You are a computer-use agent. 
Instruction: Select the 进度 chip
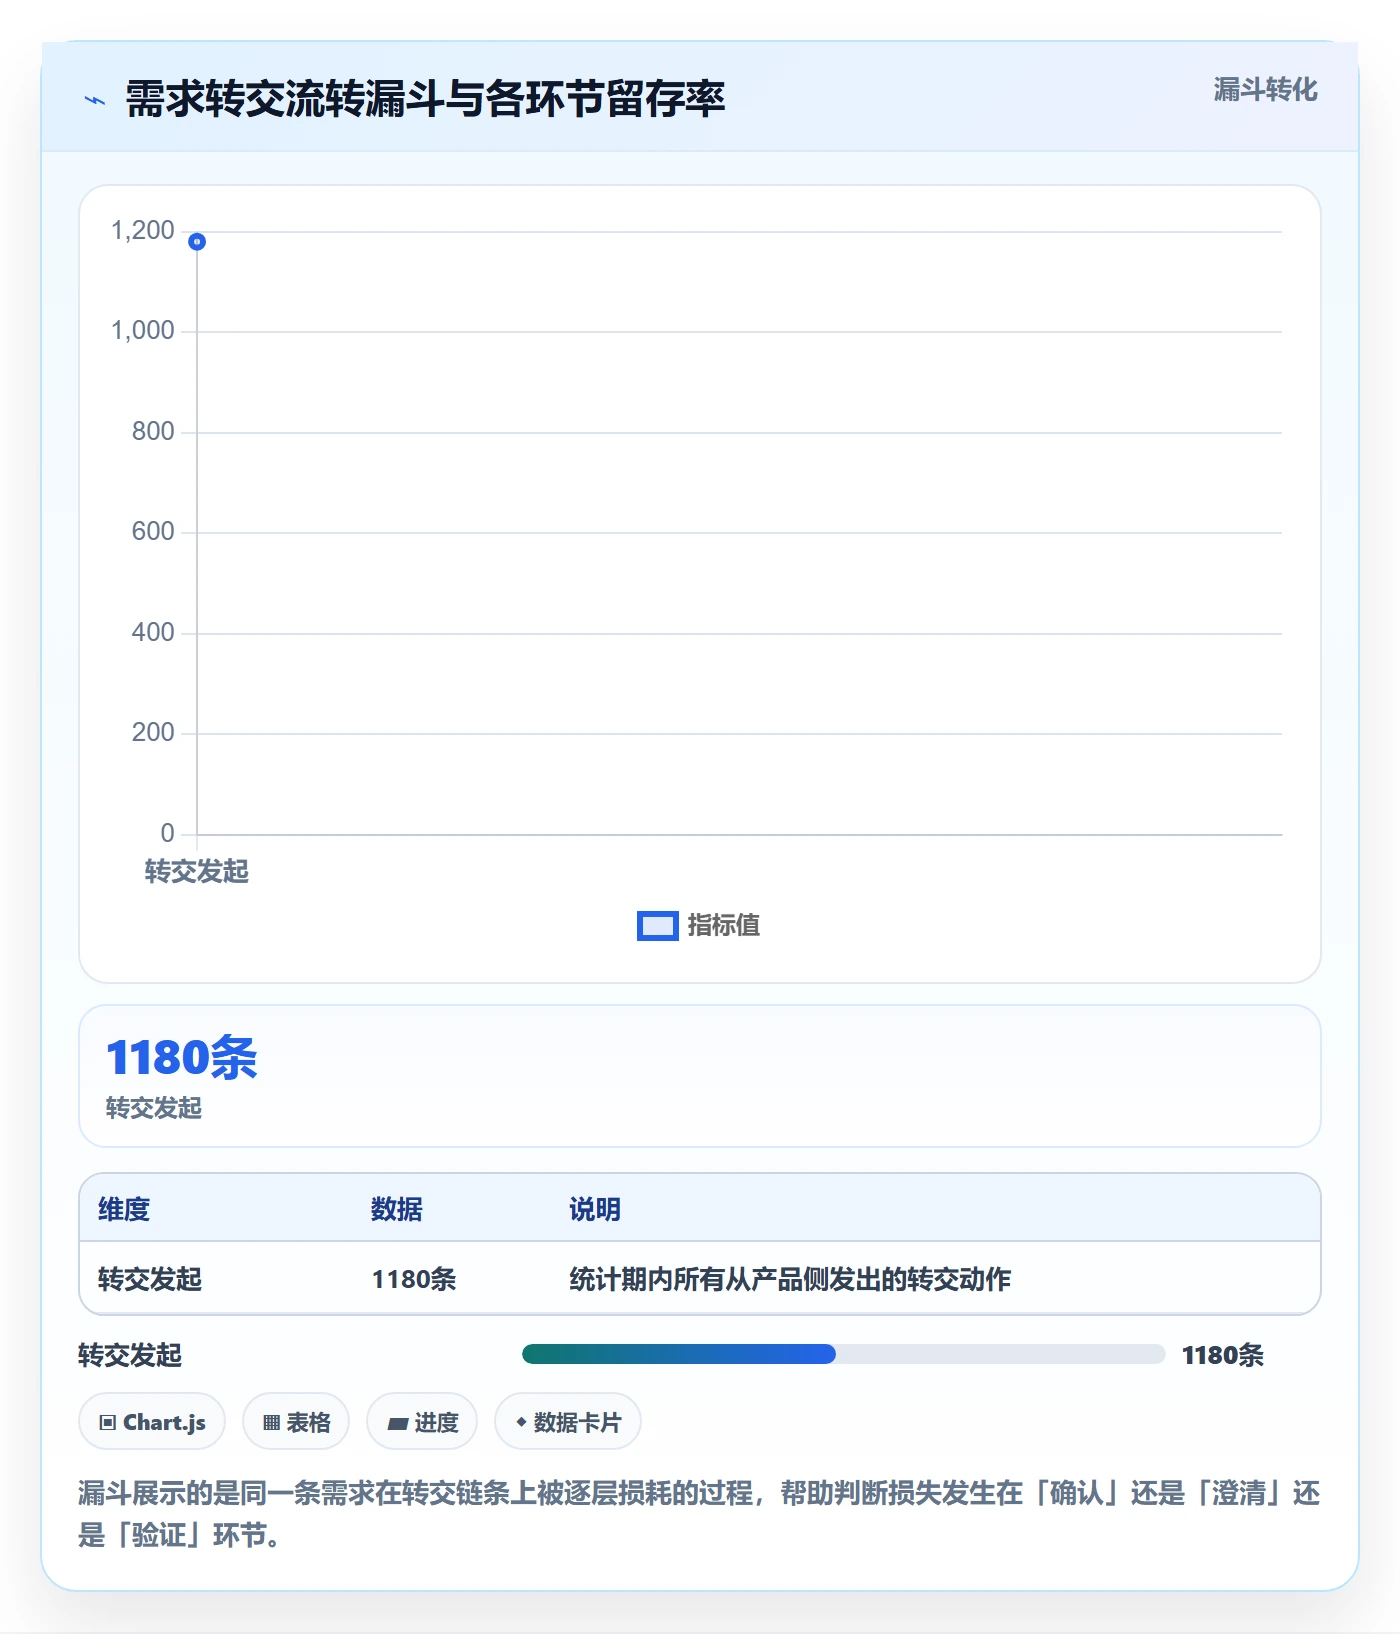(422, 1422)
